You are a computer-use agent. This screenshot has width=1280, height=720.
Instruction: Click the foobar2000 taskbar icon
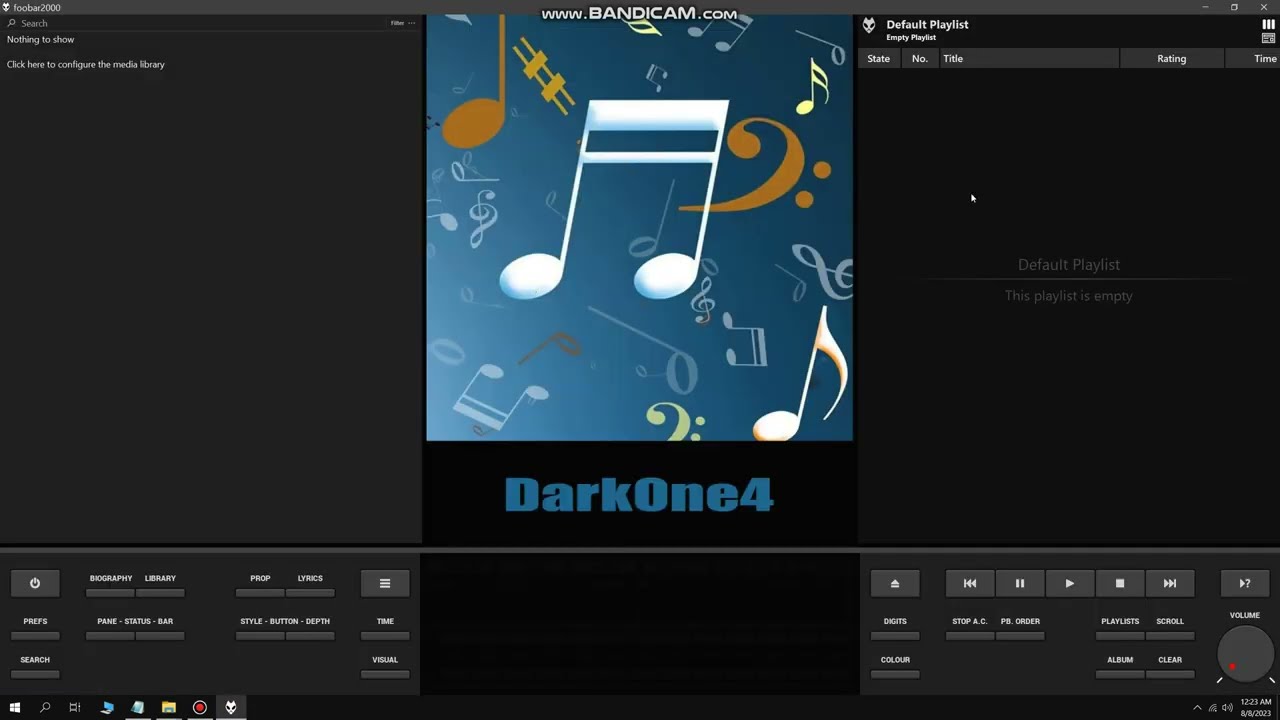pos(231,707)
